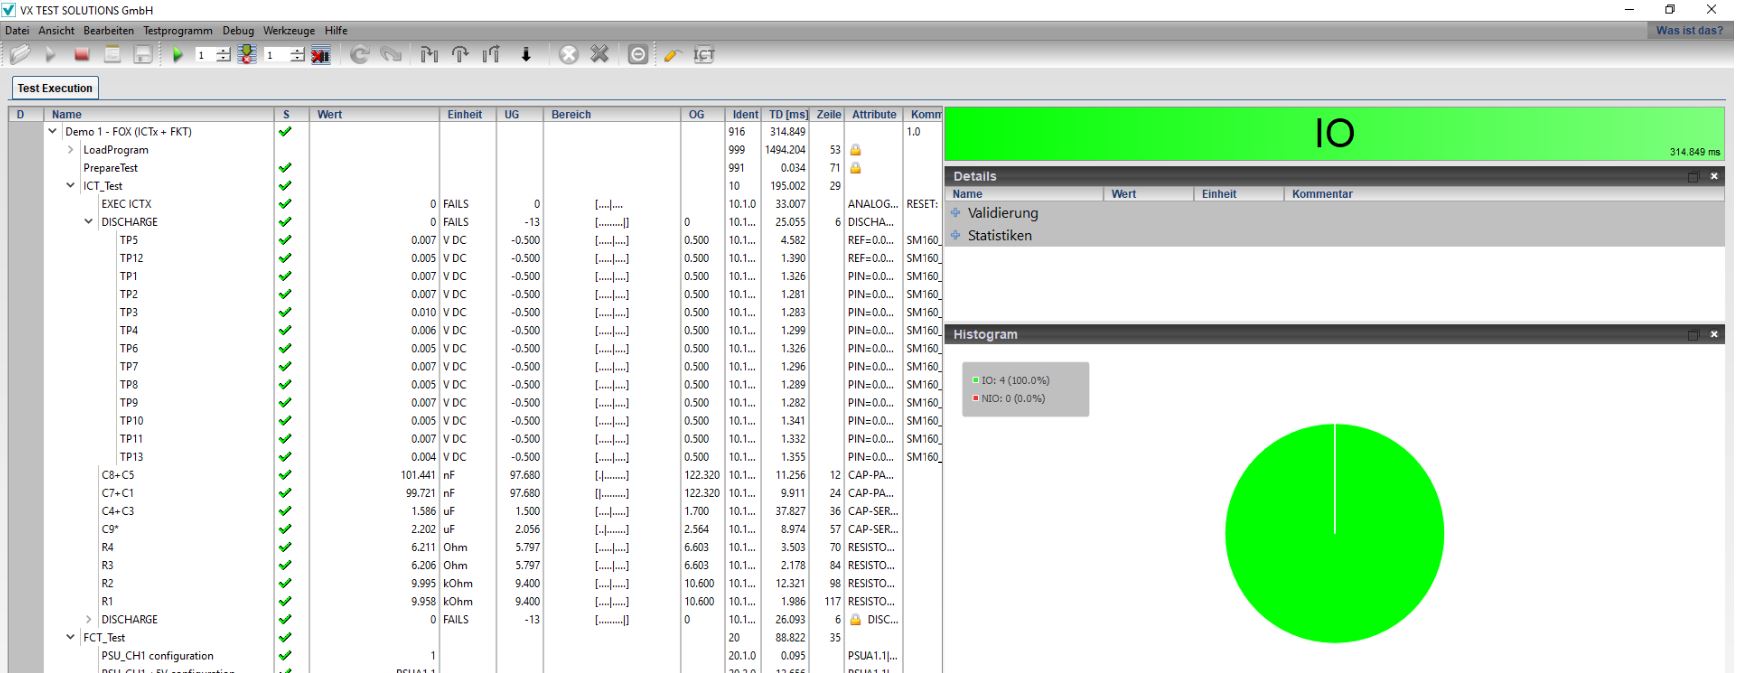Click the green IO legend swatch
Image resolution: width=1742 pixels, height=673 pixels.
[975, 381]
